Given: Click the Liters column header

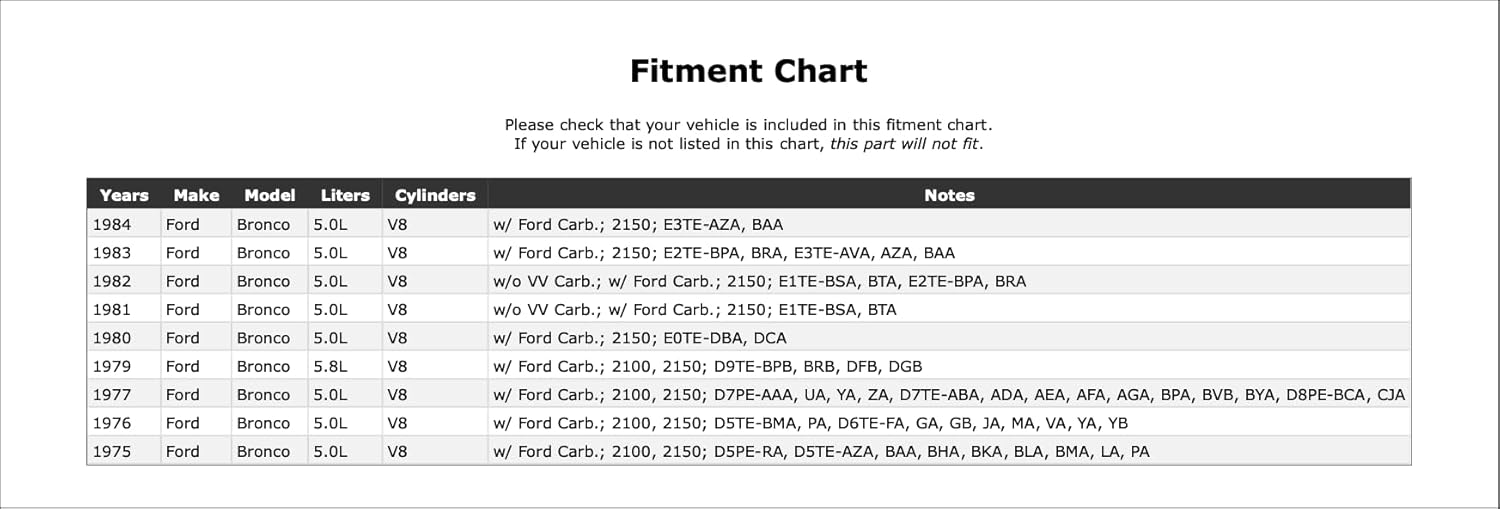Looking at the screenshot, I should [345, 195].
